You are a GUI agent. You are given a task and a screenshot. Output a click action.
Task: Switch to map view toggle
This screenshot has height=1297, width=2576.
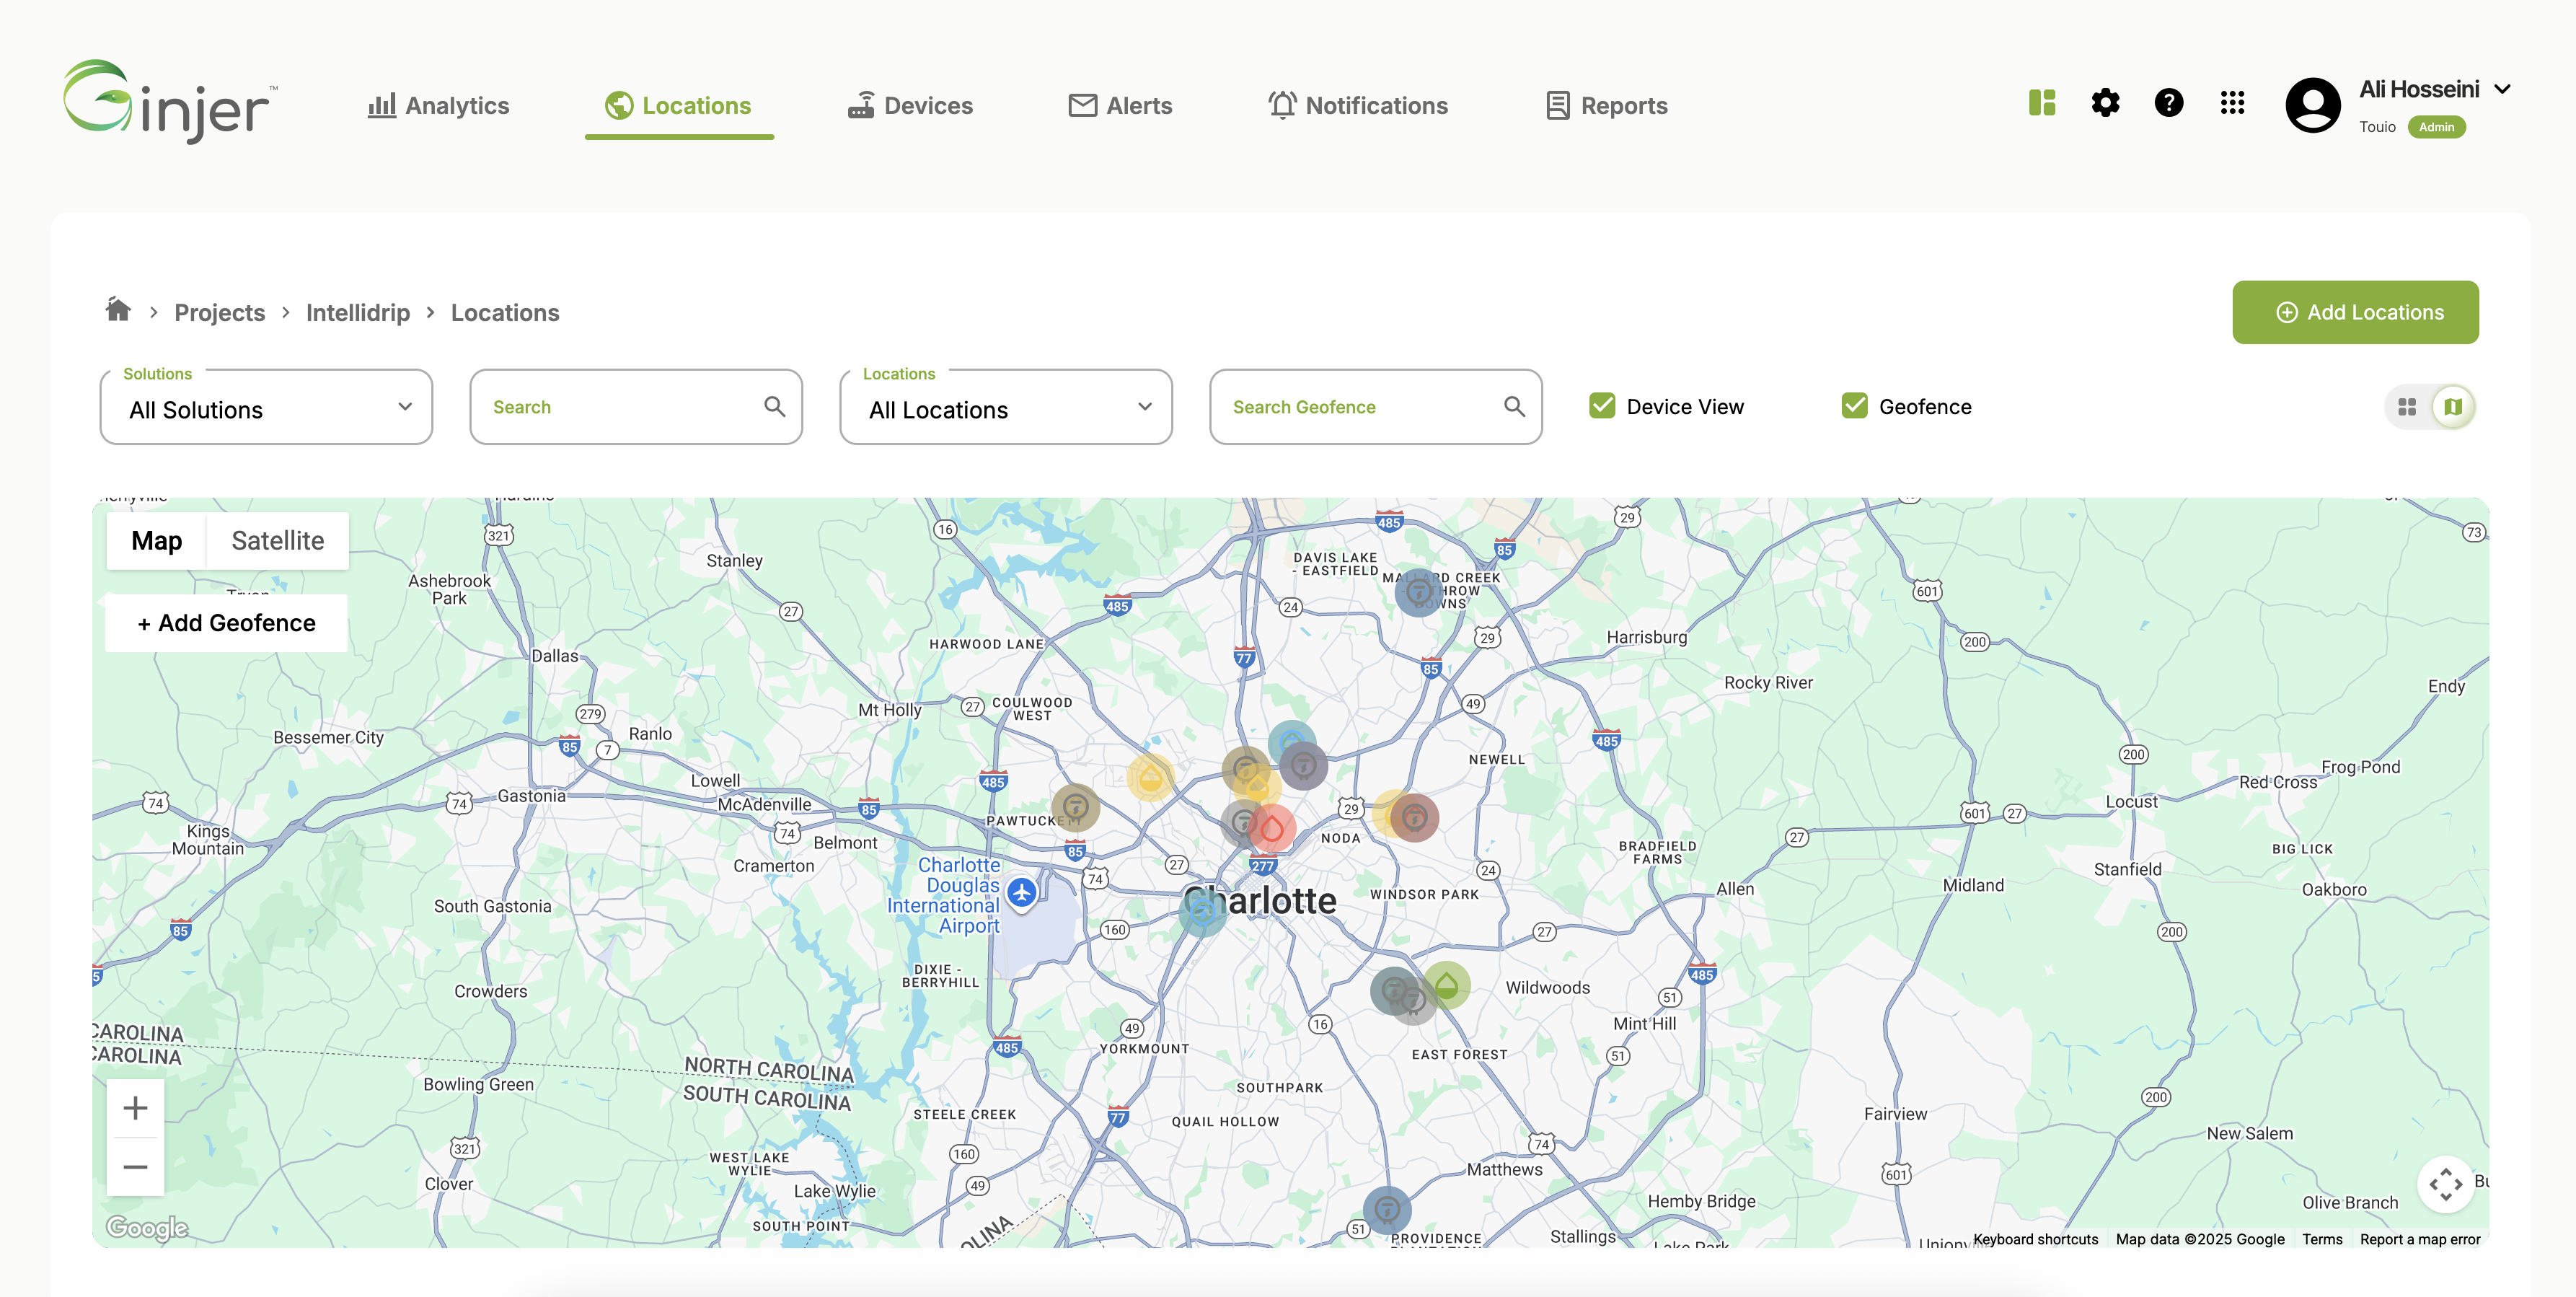tap(2453, 407)
